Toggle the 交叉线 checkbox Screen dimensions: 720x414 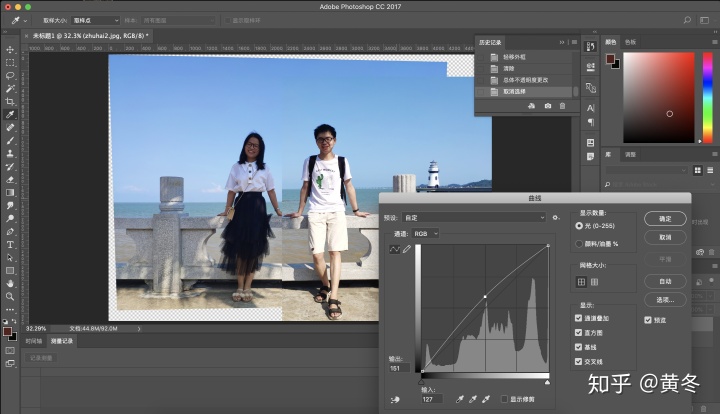[579, 362]
